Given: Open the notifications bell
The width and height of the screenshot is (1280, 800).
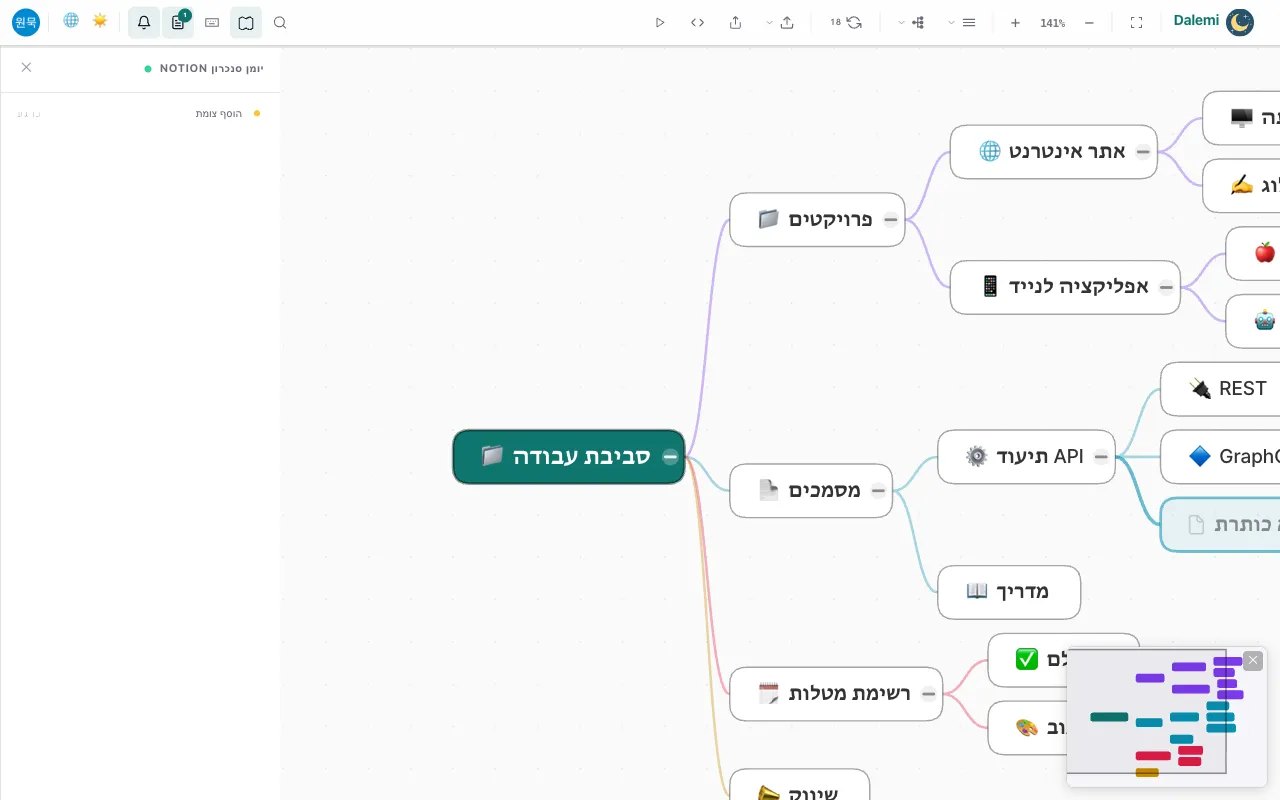Looking at the screenshot, I should [144, 22].
